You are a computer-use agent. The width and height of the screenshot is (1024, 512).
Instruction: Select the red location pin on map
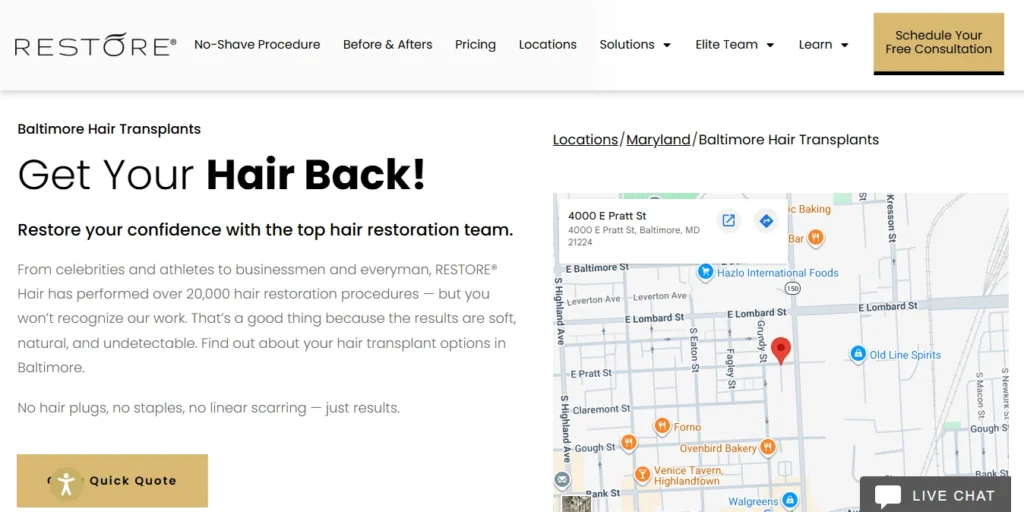point(780,351)
